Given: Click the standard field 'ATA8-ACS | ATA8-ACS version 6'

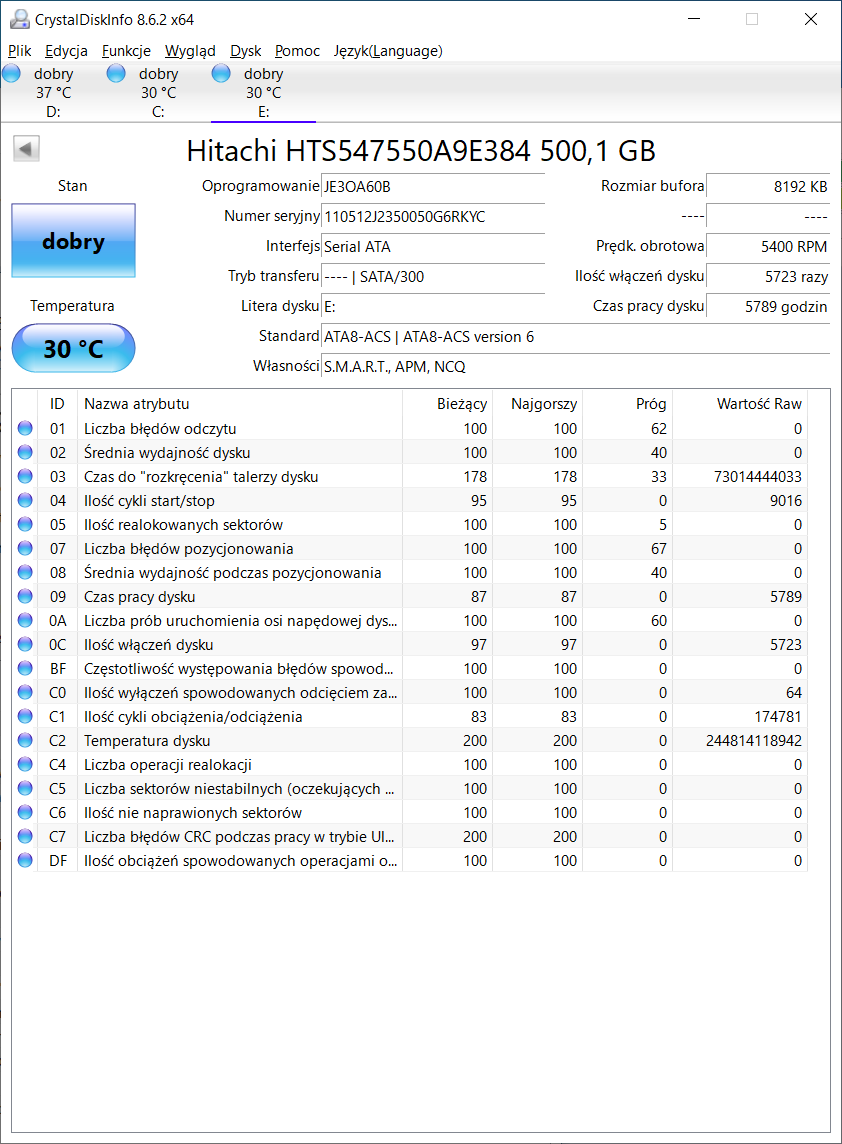Looking at the screenshot, I should [x=575, y=336].
